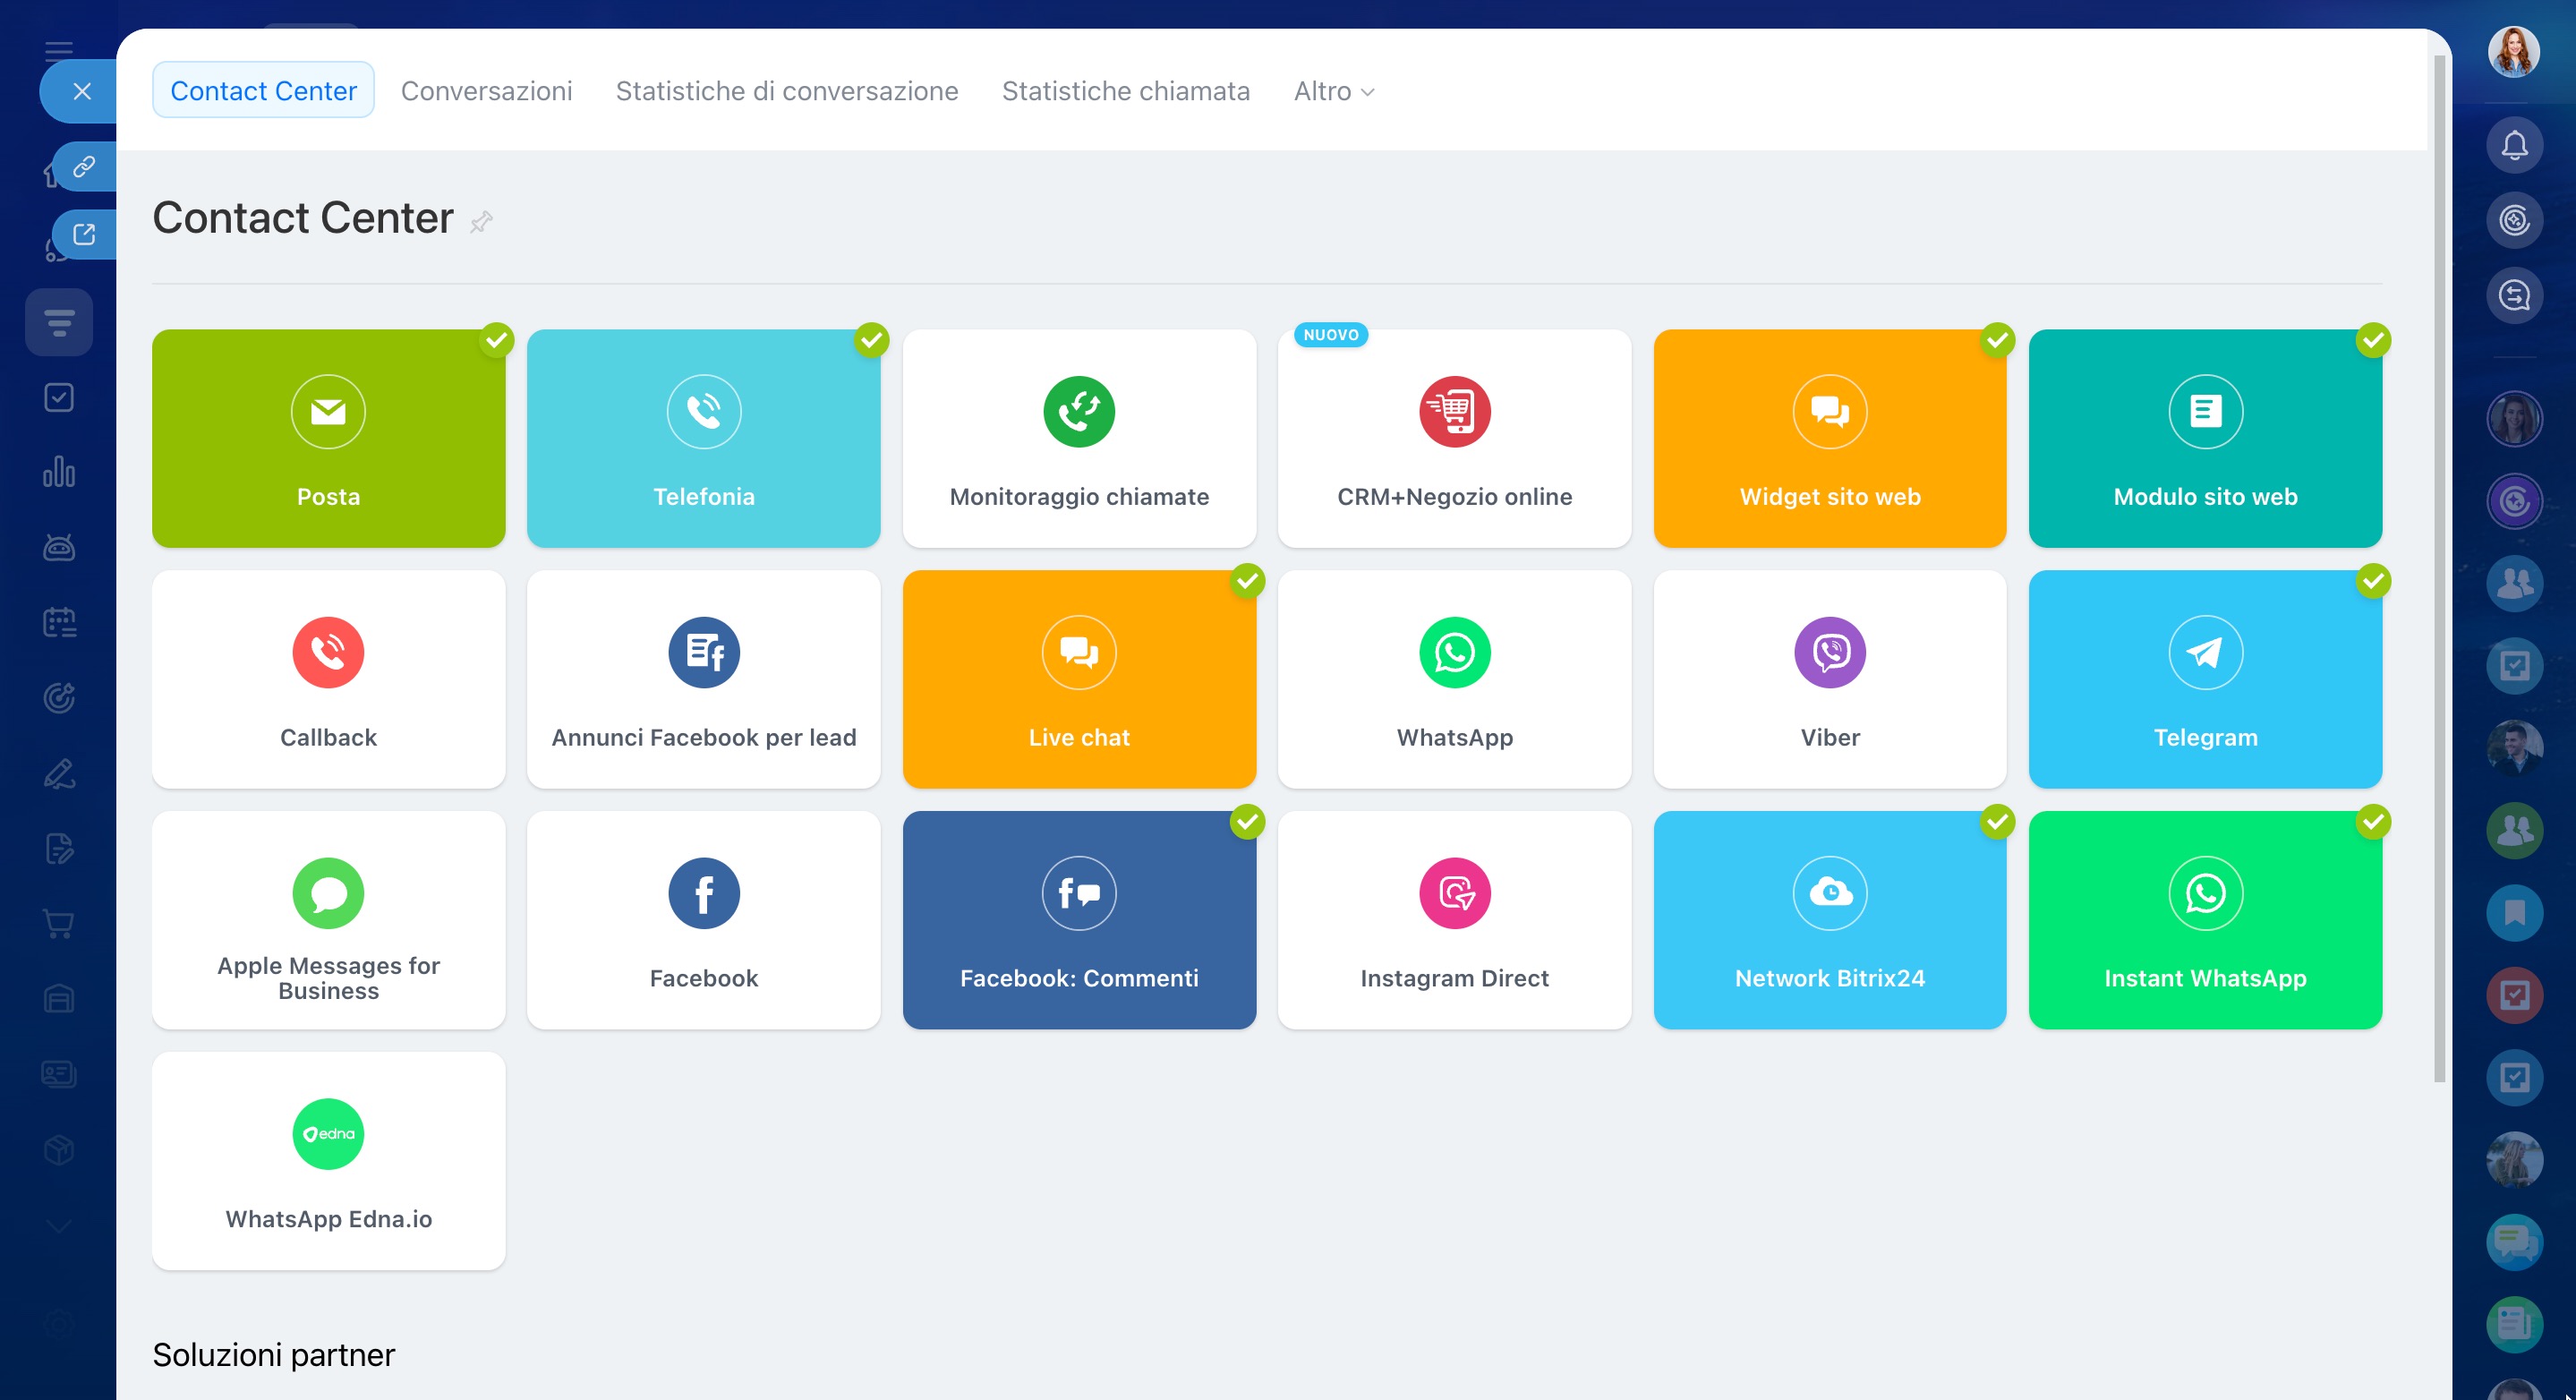Click the Viber connector icon

pos(1829,652)
